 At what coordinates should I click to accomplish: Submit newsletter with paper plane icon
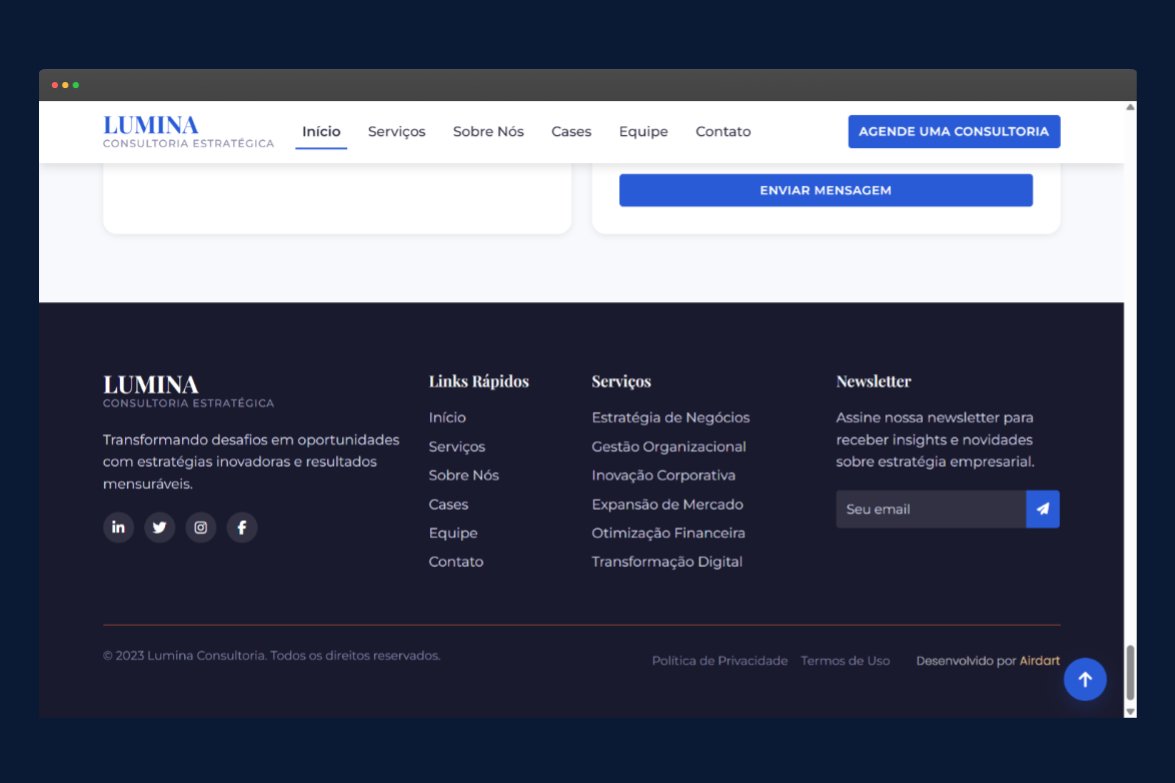coord(1044,508)
